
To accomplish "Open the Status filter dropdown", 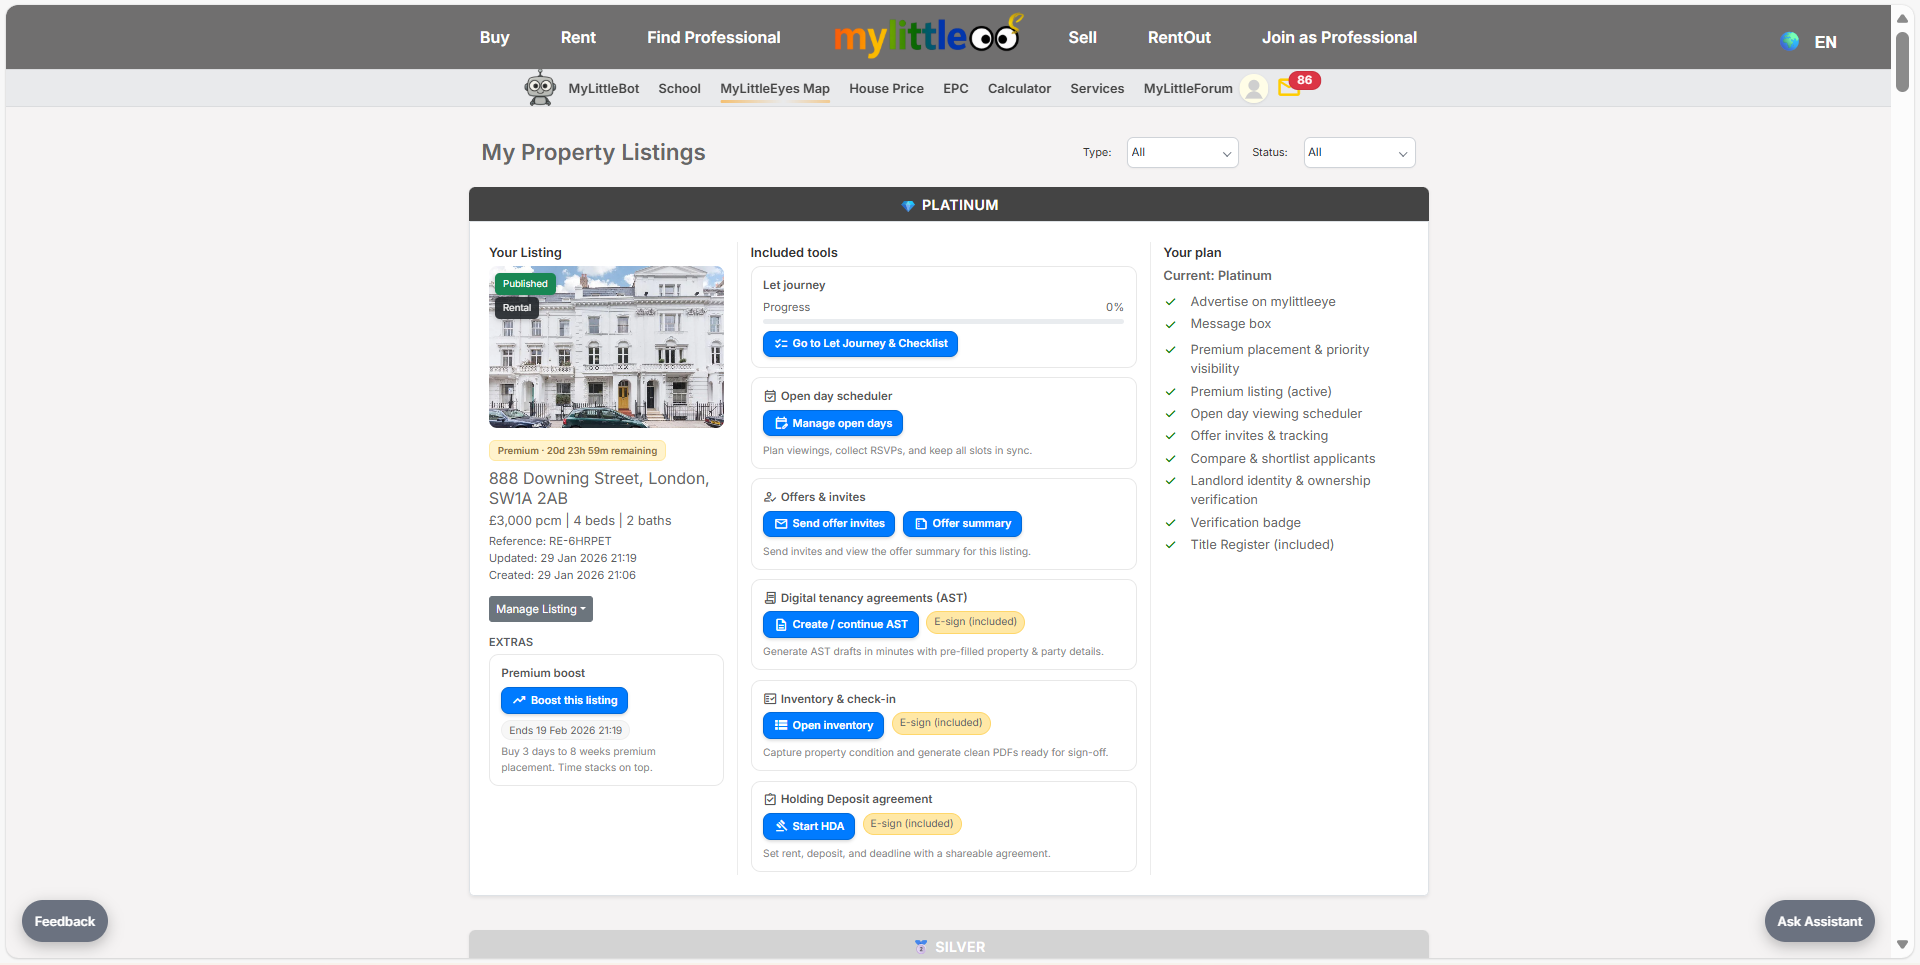I will tap(1358, 153).
